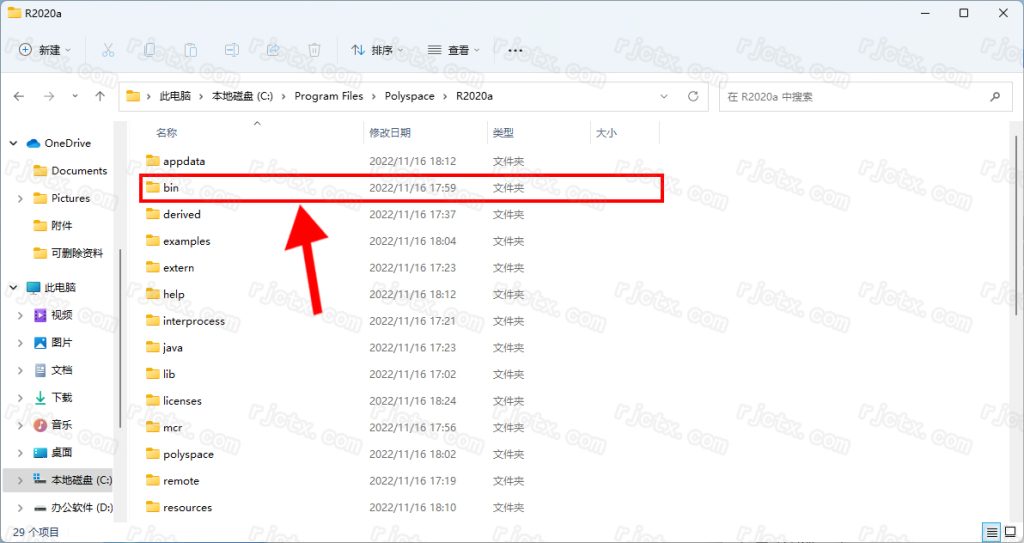This screenshot has width=1024, height=543.
Task: Click the Rename icon in toolbar
Action: click(x=231, y=50)
